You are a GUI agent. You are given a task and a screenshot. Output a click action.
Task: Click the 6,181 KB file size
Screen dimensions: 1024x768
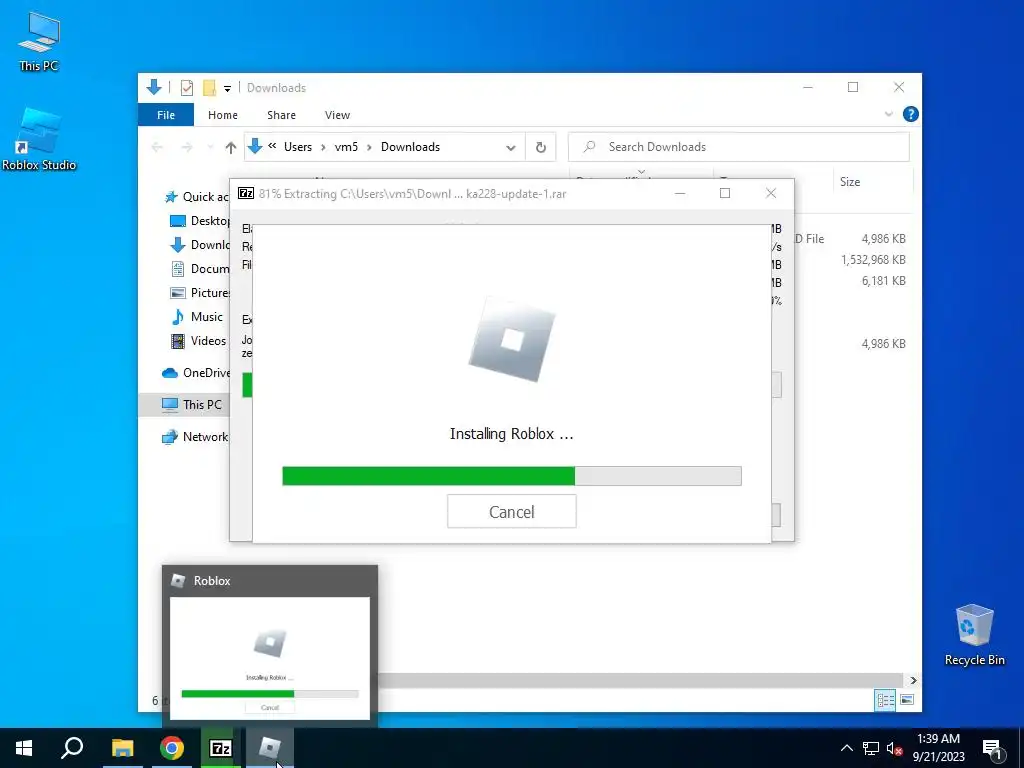884,281
